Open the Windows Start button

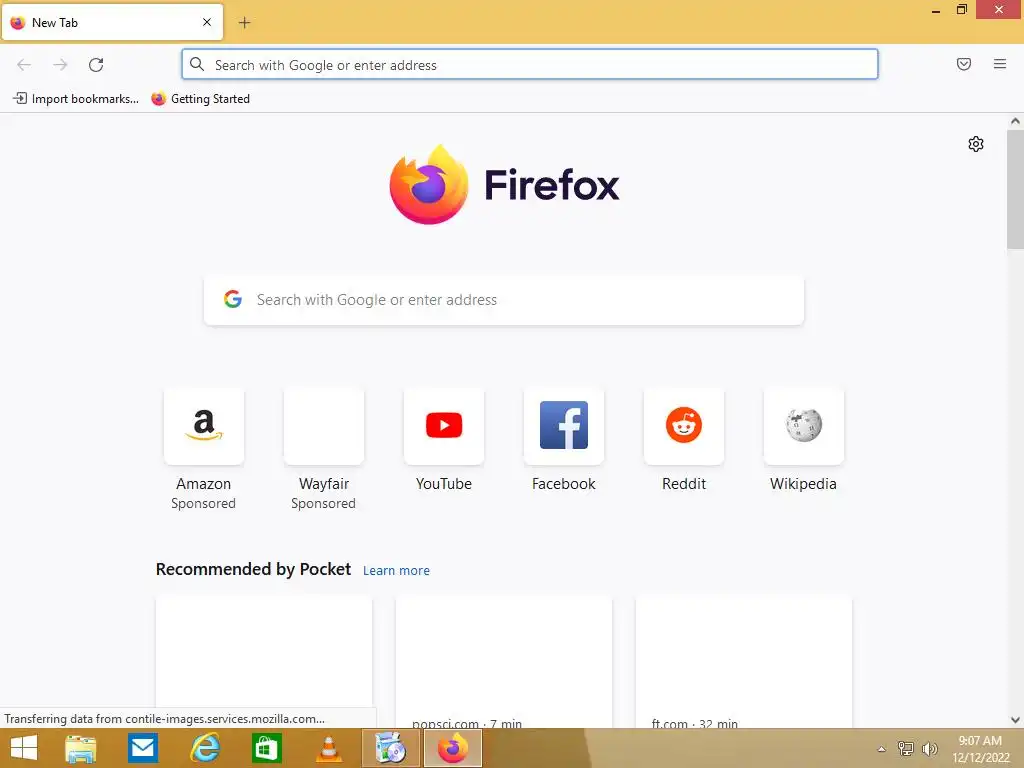[x=24, y=748]
